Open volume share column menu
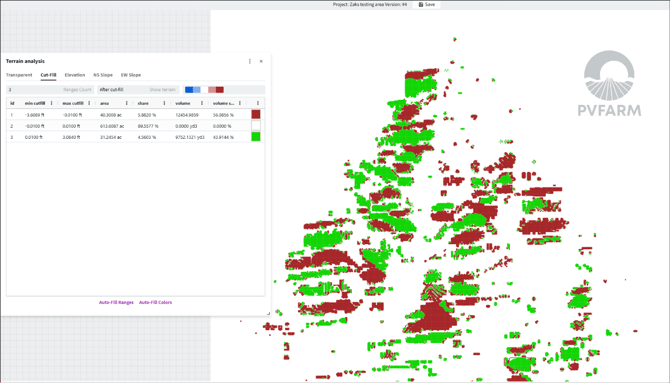 240,103
